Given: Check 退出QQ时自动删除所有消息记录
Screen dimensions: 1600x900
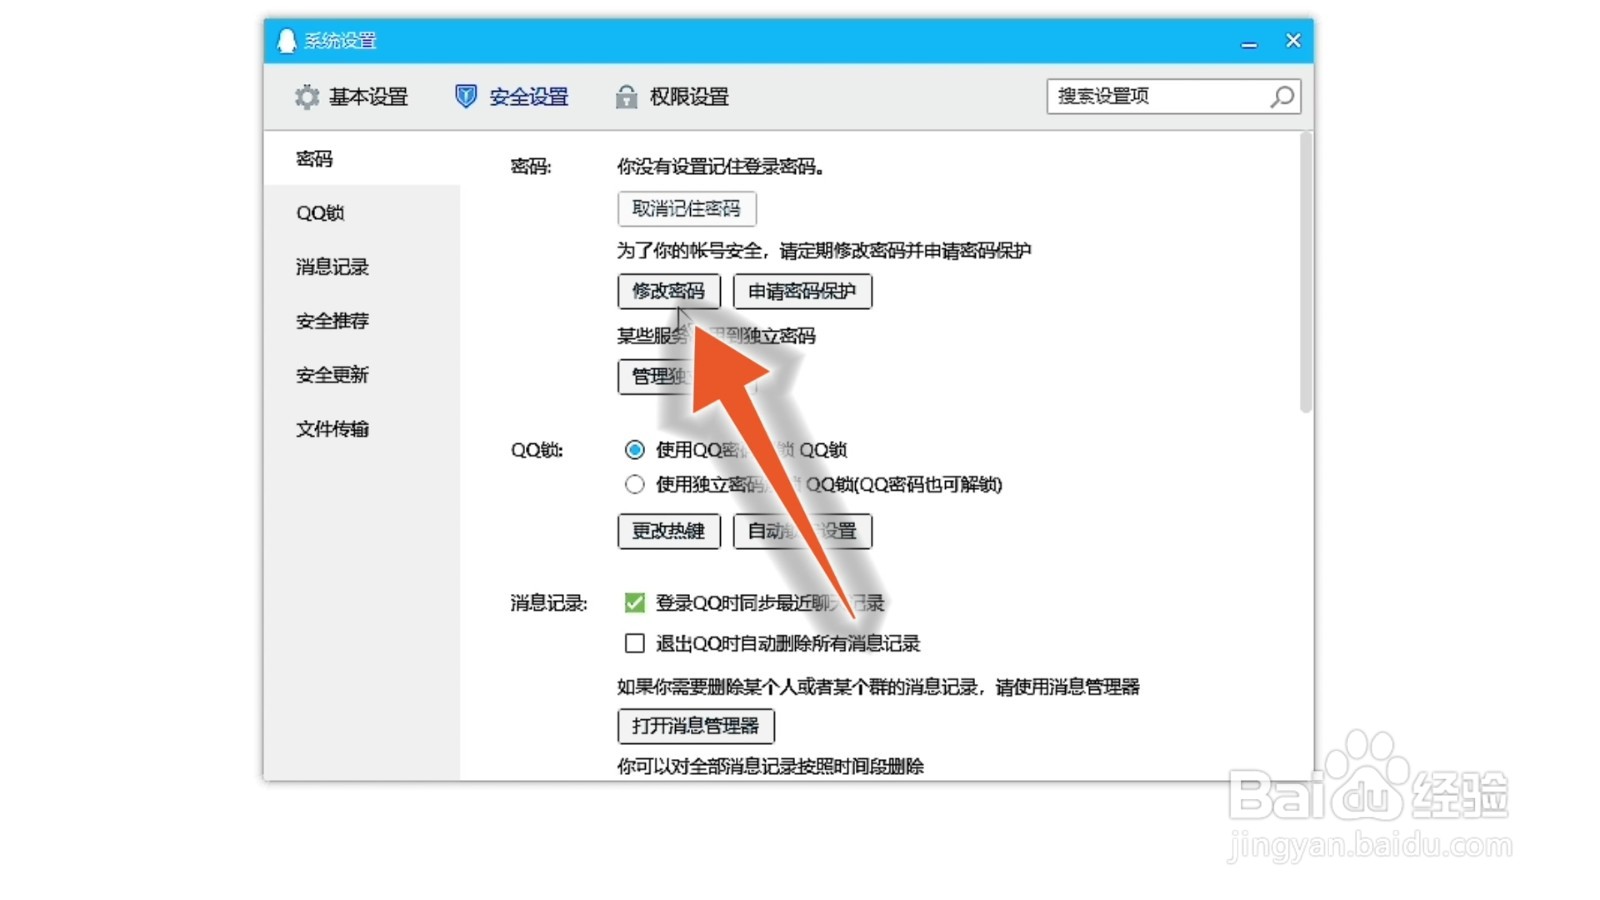Looking at the screenshot, I should pos(634,643).
